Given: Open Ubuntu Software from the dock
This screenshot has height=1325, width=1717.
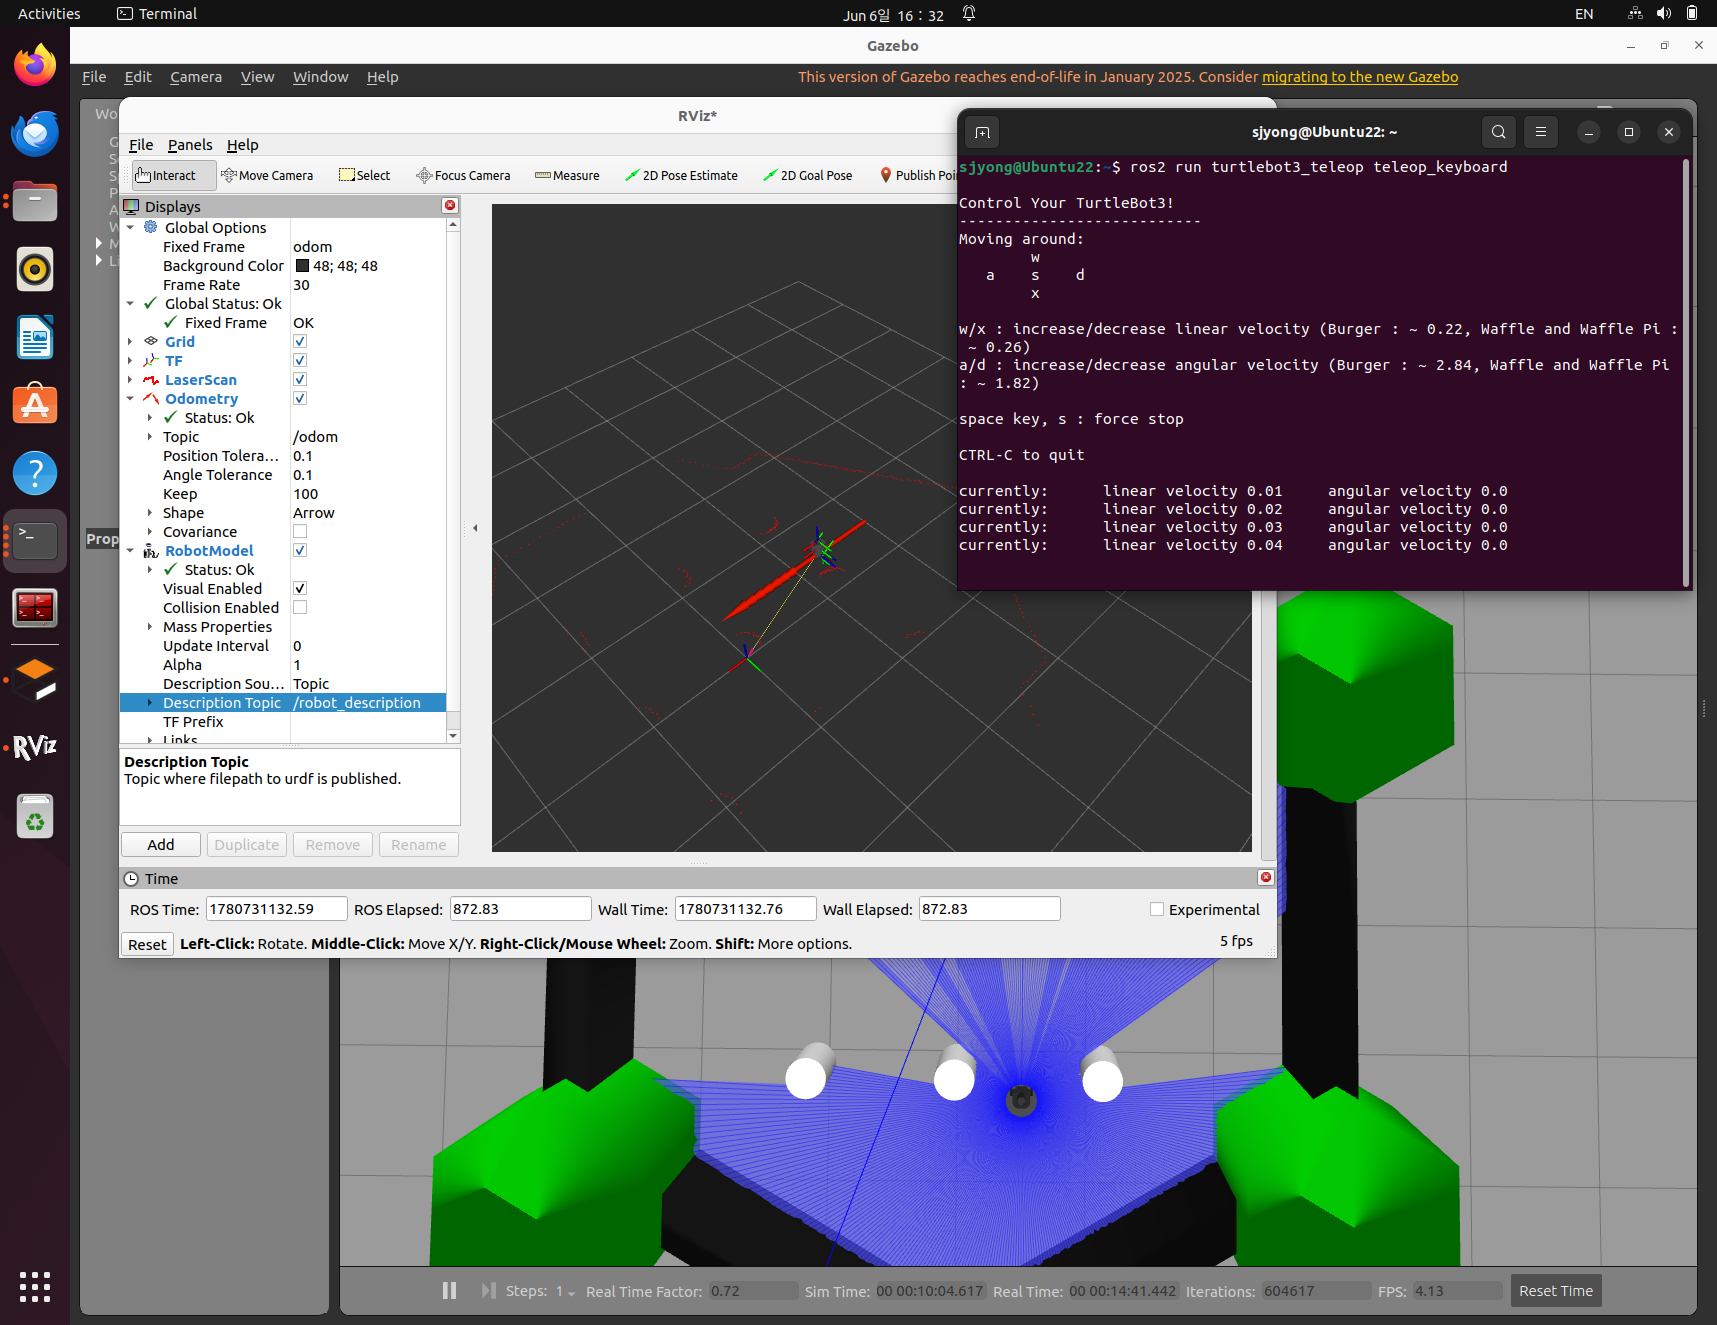Looking at the screenshot, I should 35,405.
